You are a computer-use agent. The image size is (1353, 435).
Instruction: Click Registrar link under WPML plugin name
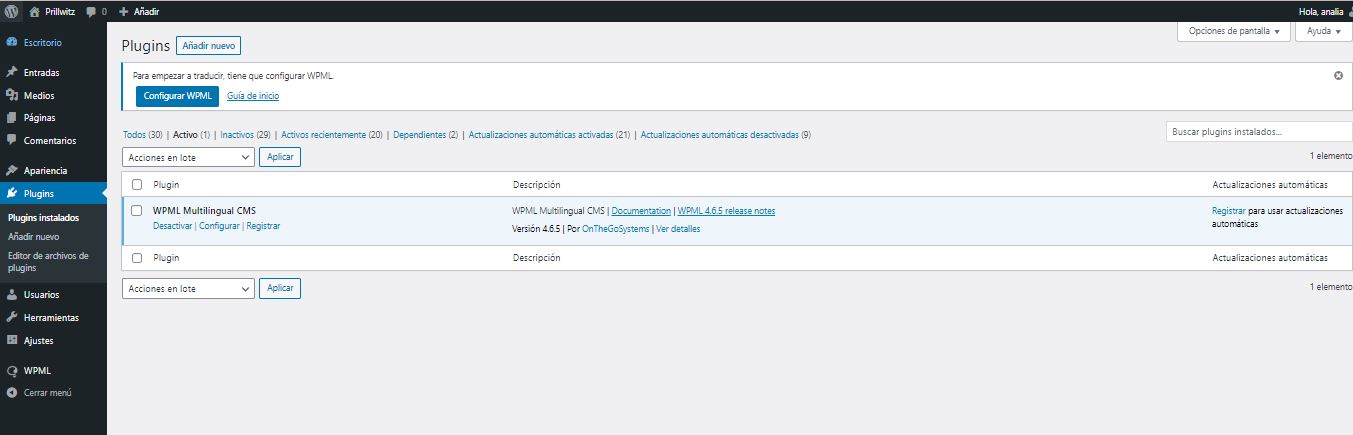click(263, 226)
